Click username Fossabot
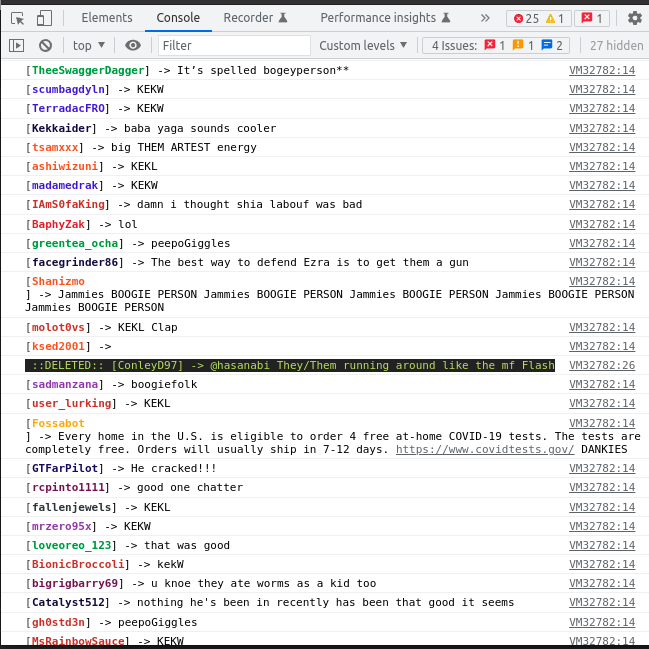The image size is (649, 649). 58,423
